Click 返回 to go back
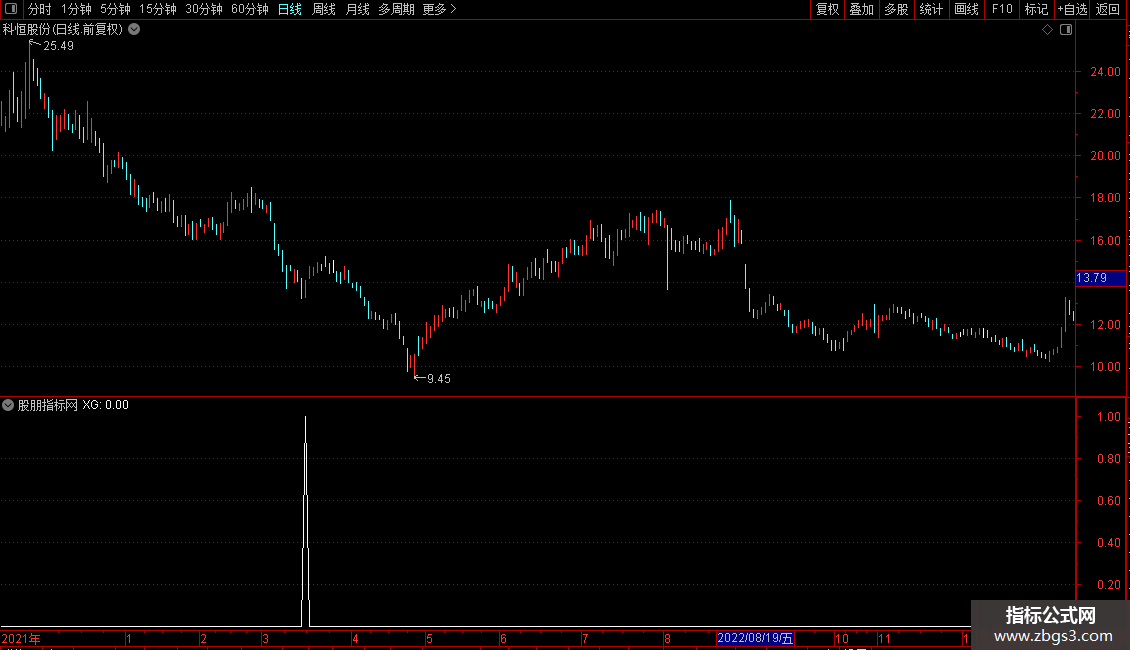Image resolution: width=1130 pixels, height=650 pixels. coord(1108,9)
